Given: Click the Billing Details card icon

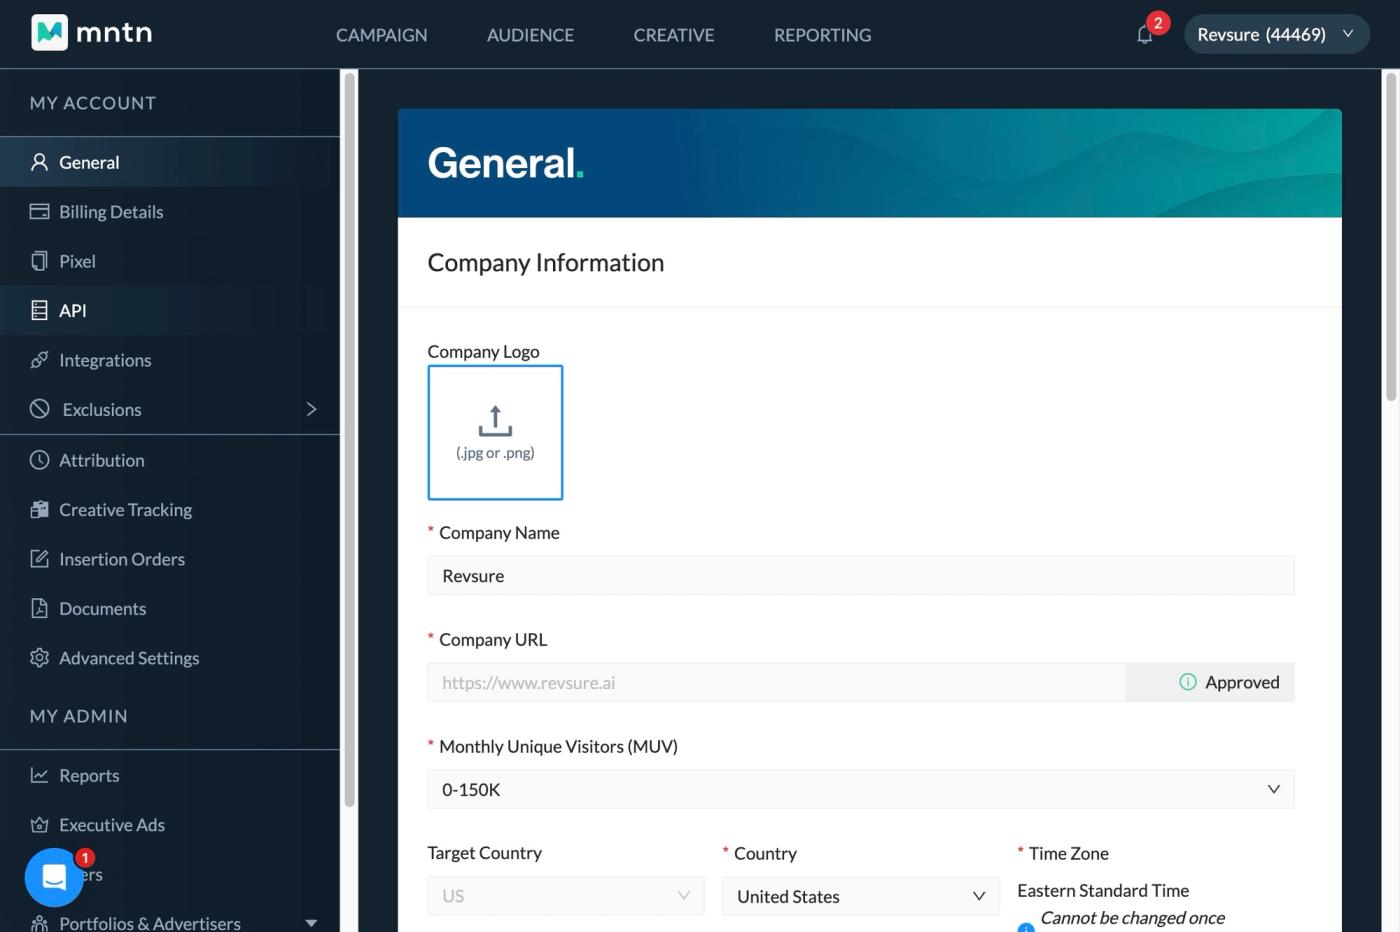Looking at the screenshot, I should click(x=39, y=211).
